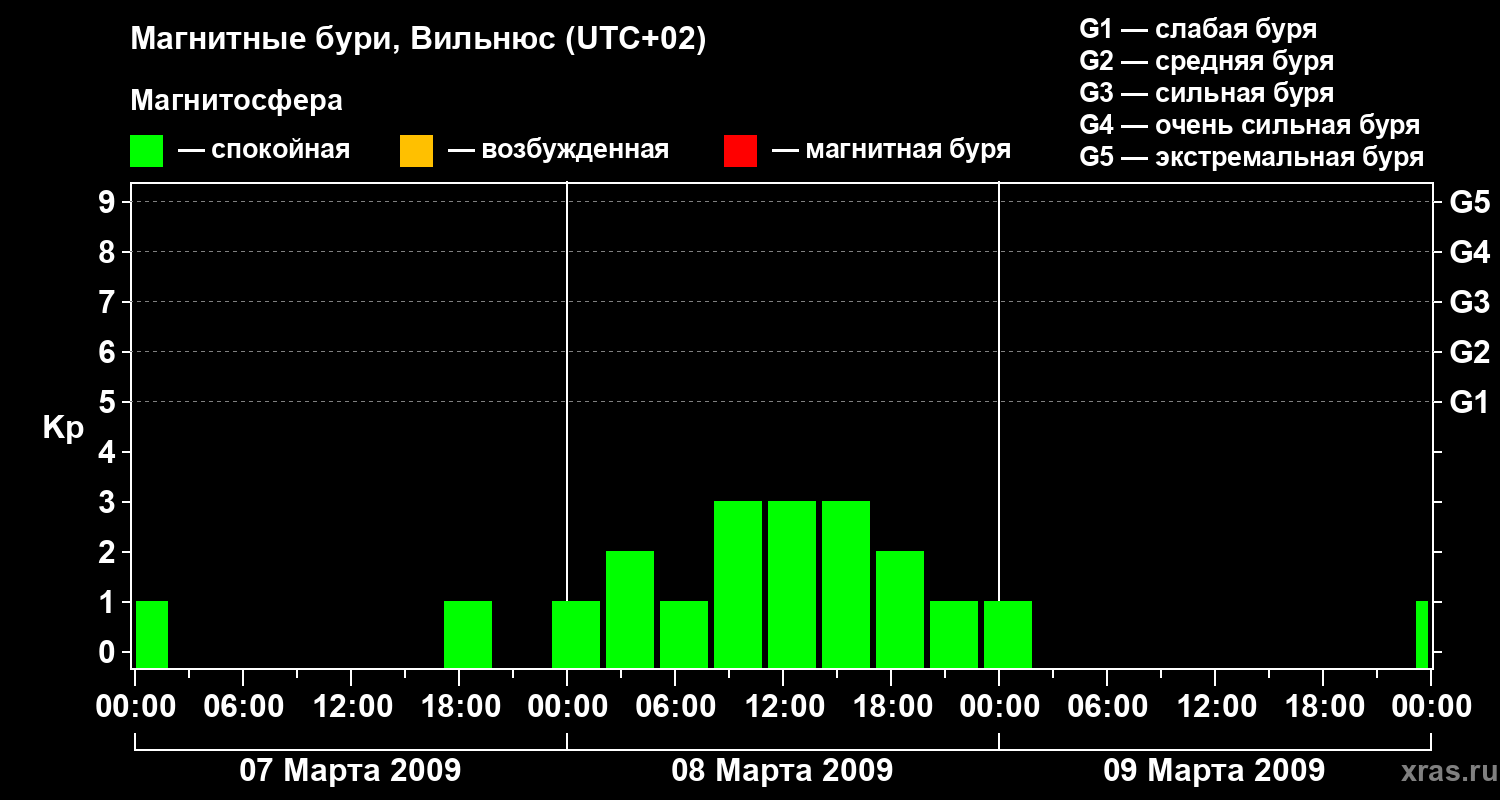Click 'G2 — средняя буря' description line
Screen dimensions: 1500x800
(1207, 61)
